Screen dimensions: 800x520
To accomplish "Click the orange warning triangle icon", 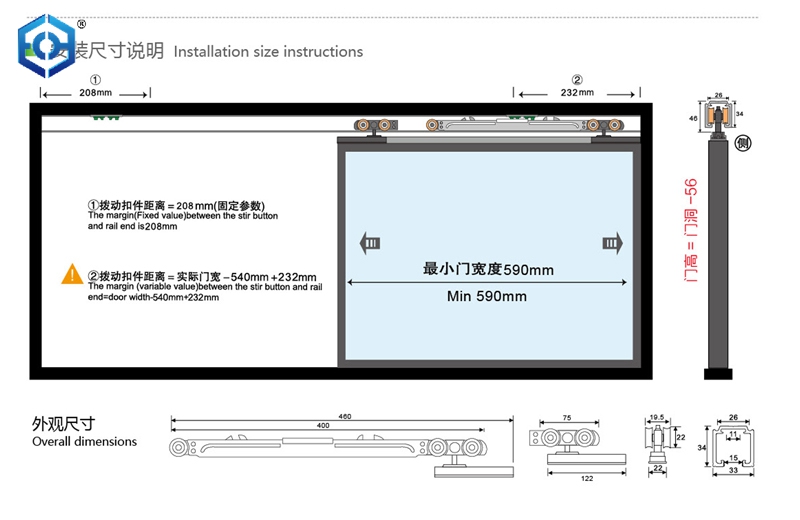I will [72, 273].
